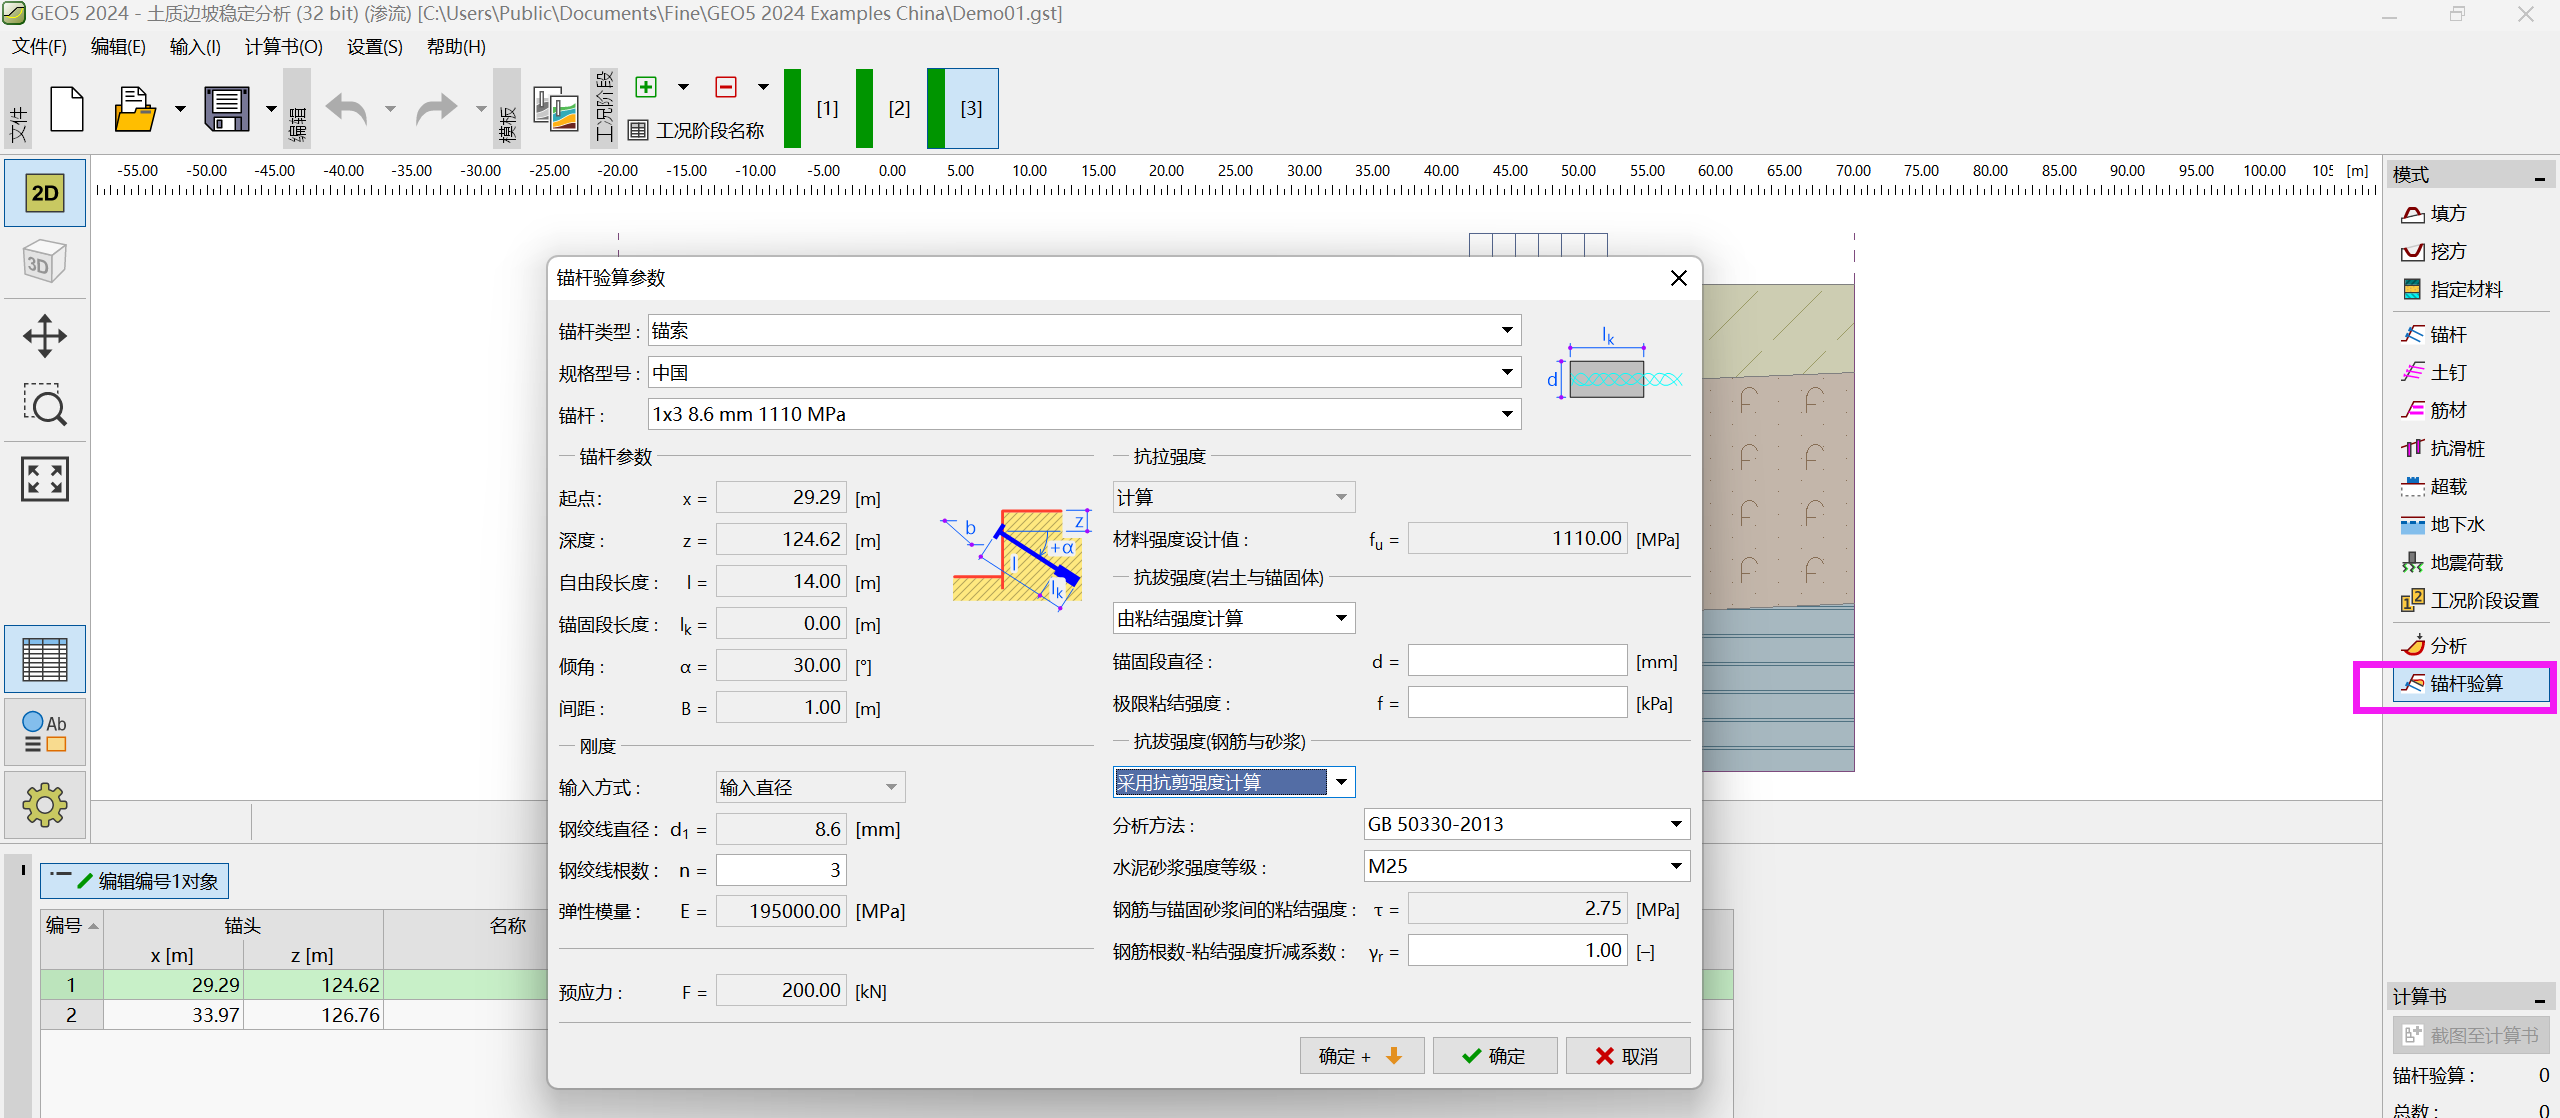Fit drawing to screen extents

[x=45, y=479]
